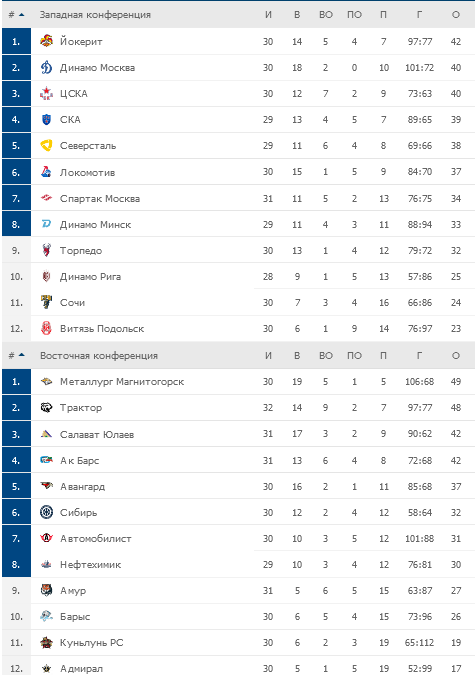This screenshot has height=675, width=475.
Task: Click the Локомотив team logo
Action: point(47,172)
